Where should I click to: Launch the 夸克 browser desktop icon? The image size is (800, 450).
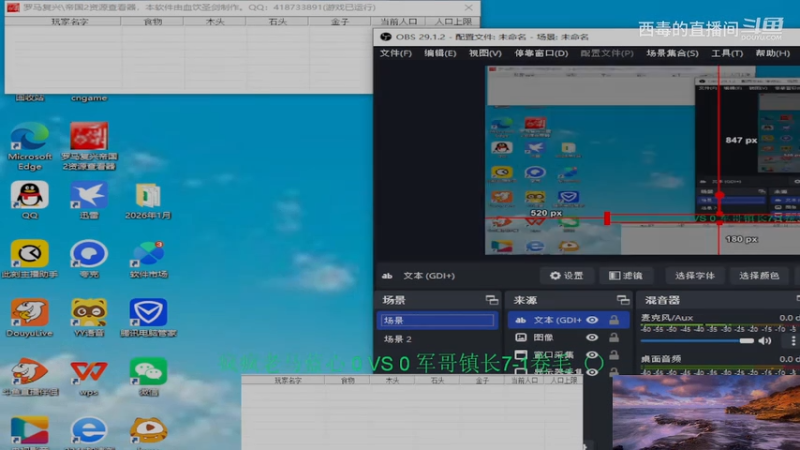point(89,259)
